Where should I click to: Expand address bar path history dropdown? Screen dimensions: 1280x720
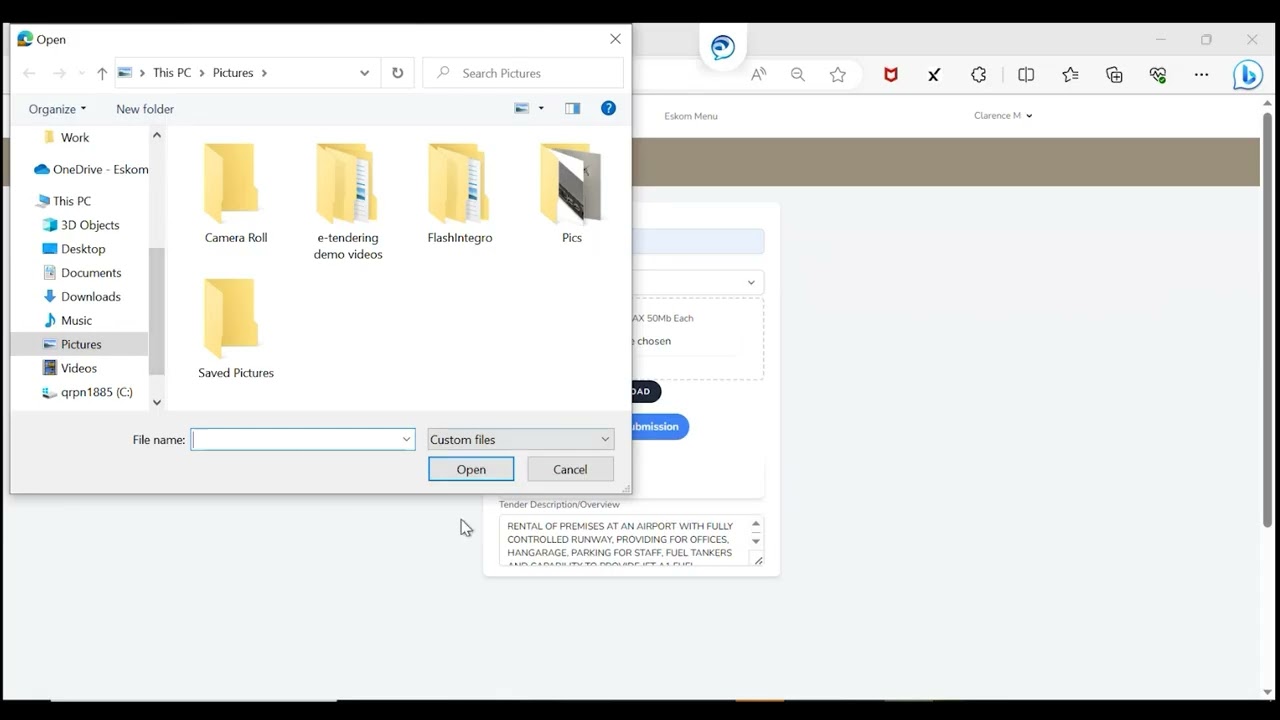(364, 73)
